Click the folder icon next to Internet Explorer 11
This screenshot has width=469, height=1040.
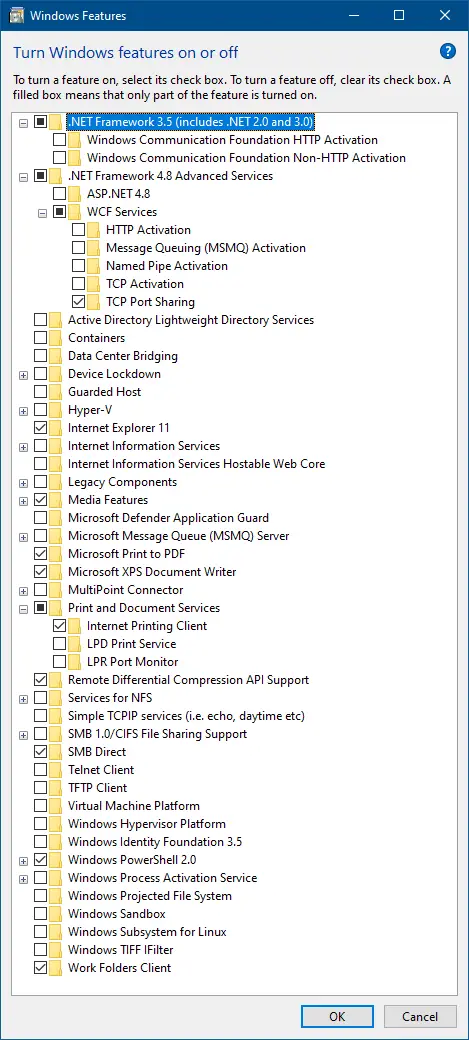56,428
